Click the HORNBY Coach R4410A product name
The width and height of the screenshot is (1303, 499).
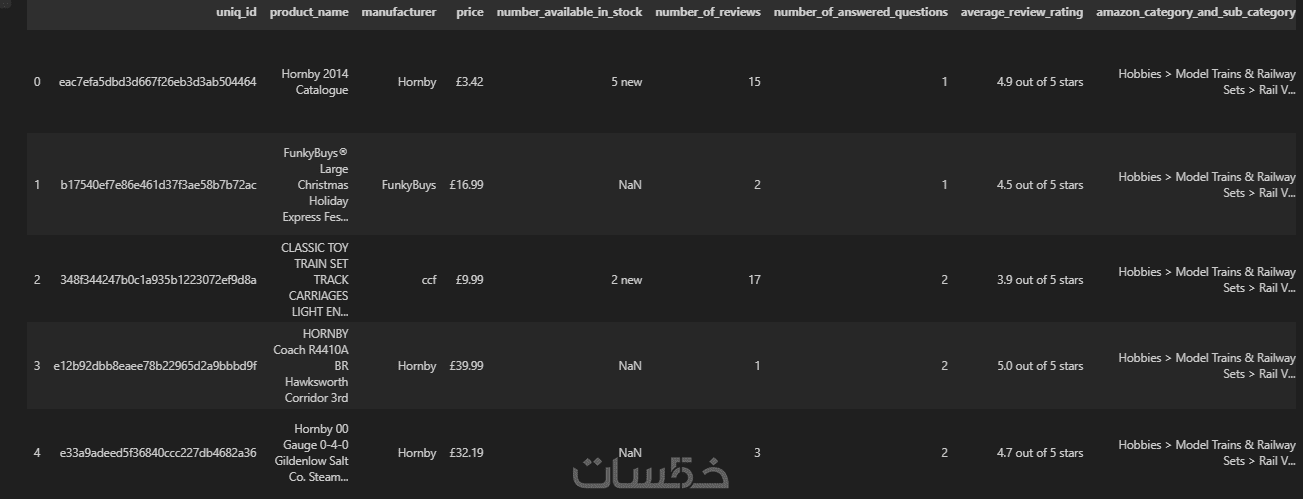pos(311,366)
